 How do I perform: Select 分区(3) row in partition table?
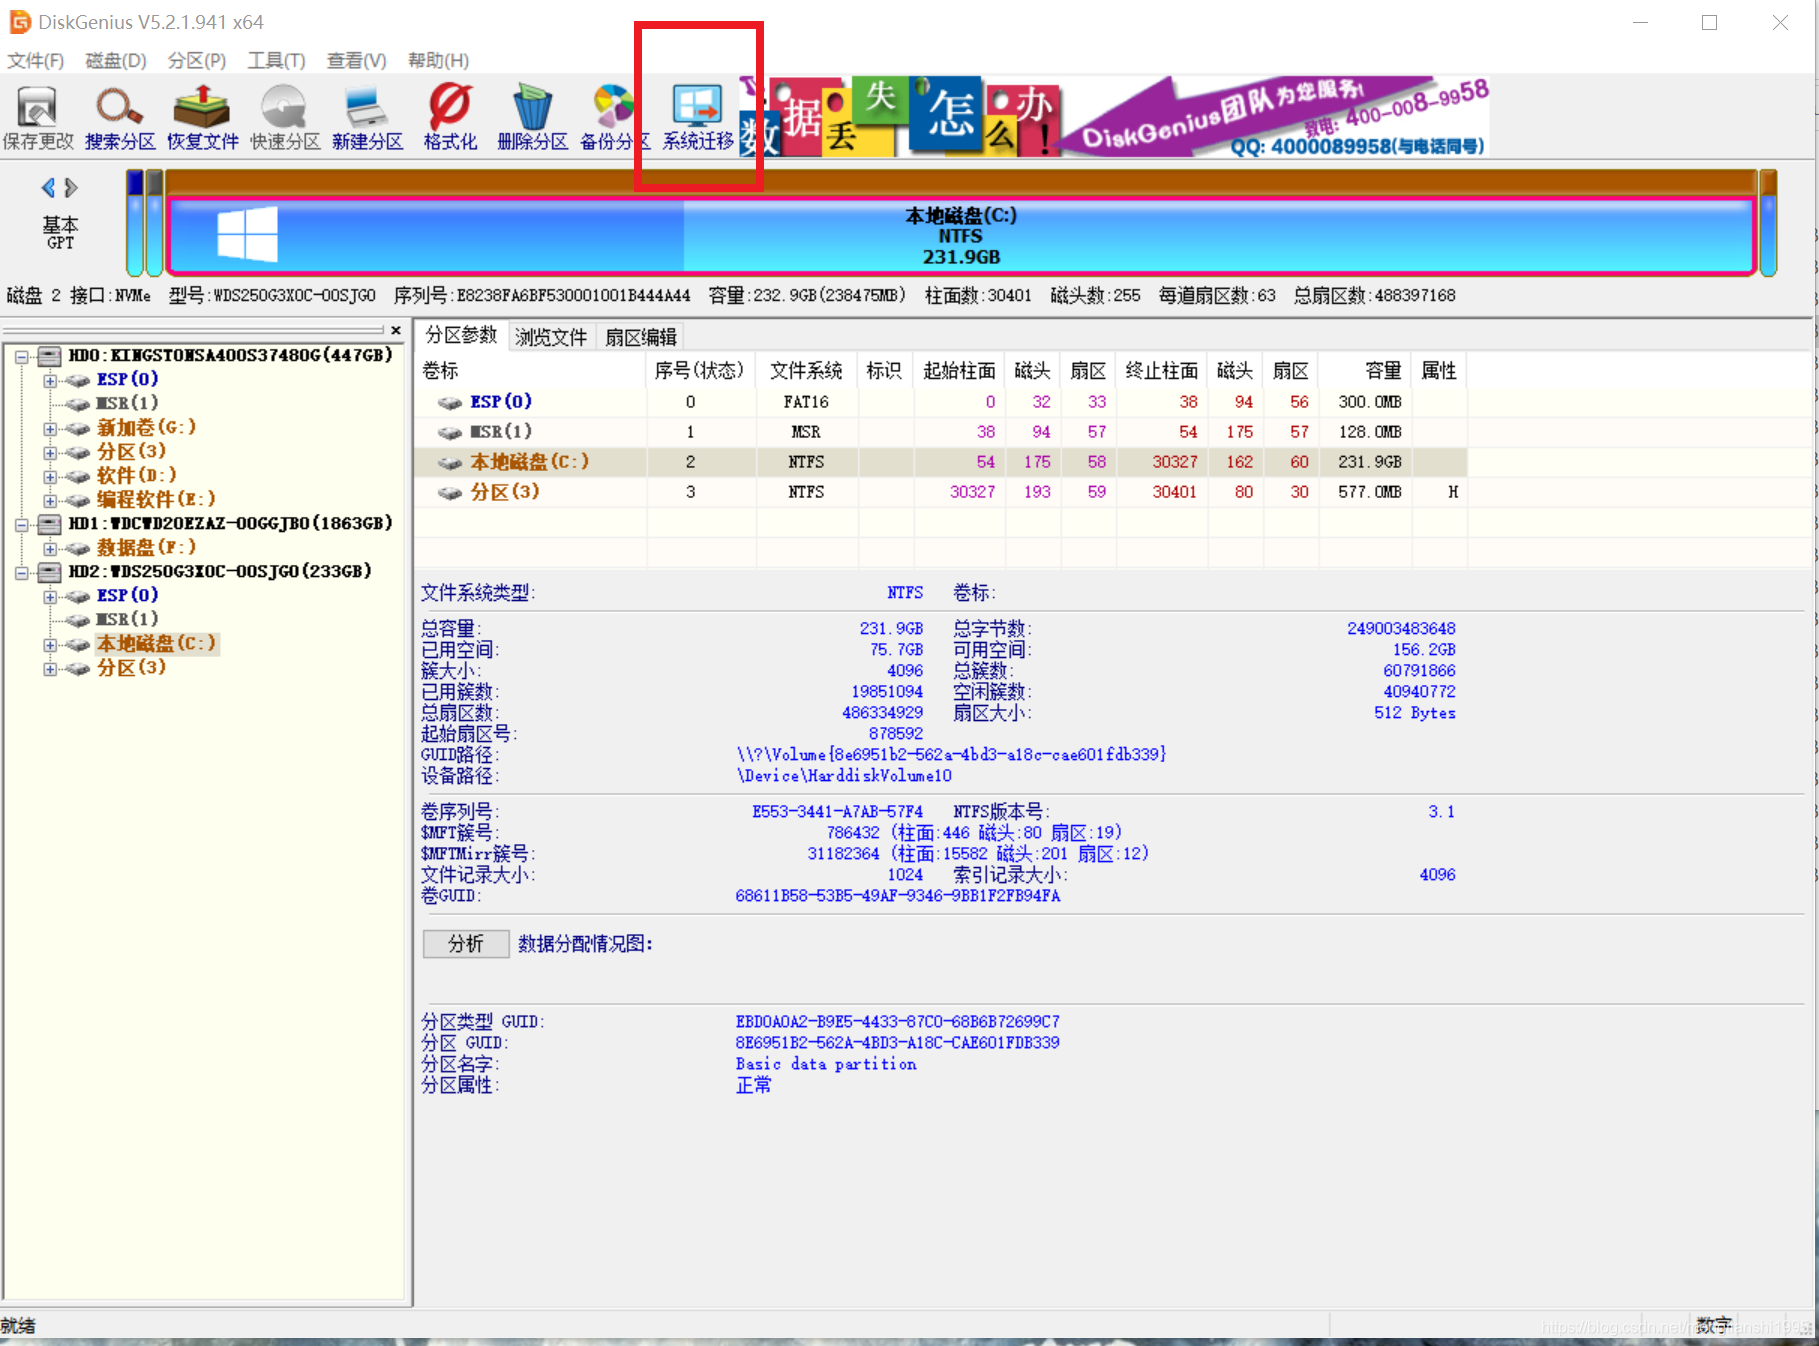[940, 492]
